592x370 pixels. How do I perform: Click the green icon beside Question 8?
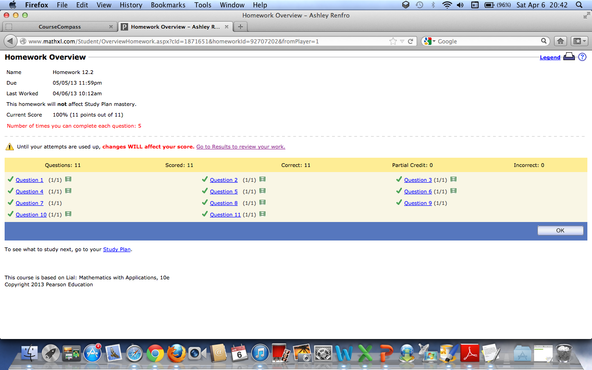pyautogui.click(x=262, y=203)
